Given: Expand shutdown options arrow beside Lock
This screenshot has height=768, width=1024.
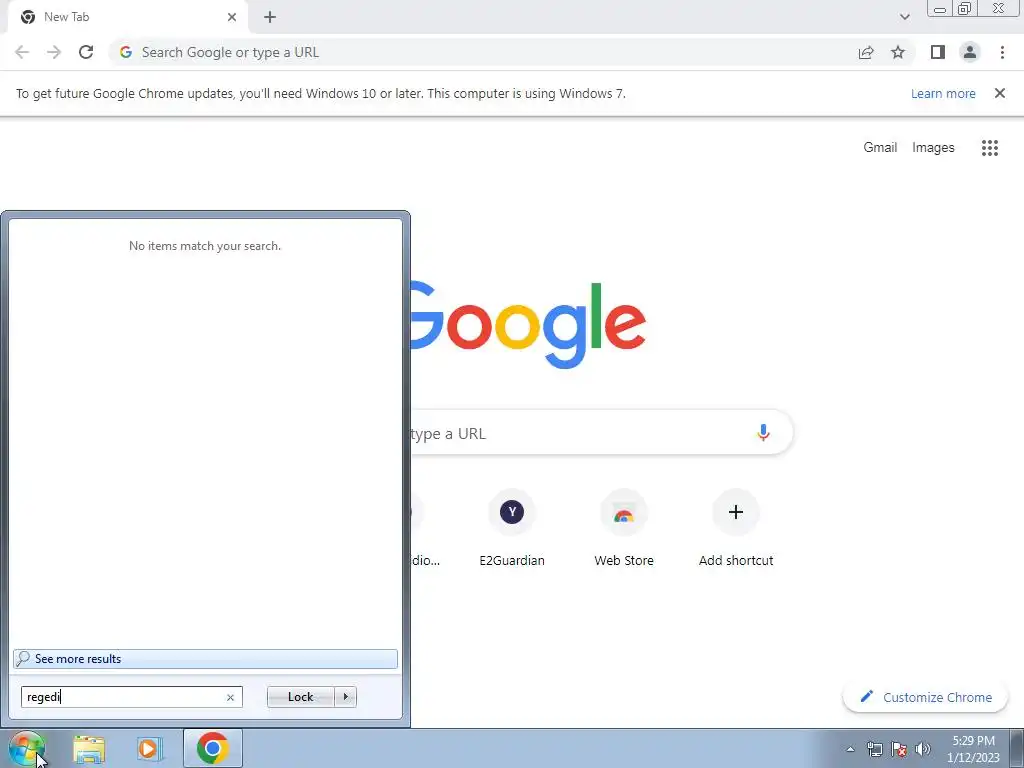Looking at the screenshot, I should (345, 697).
